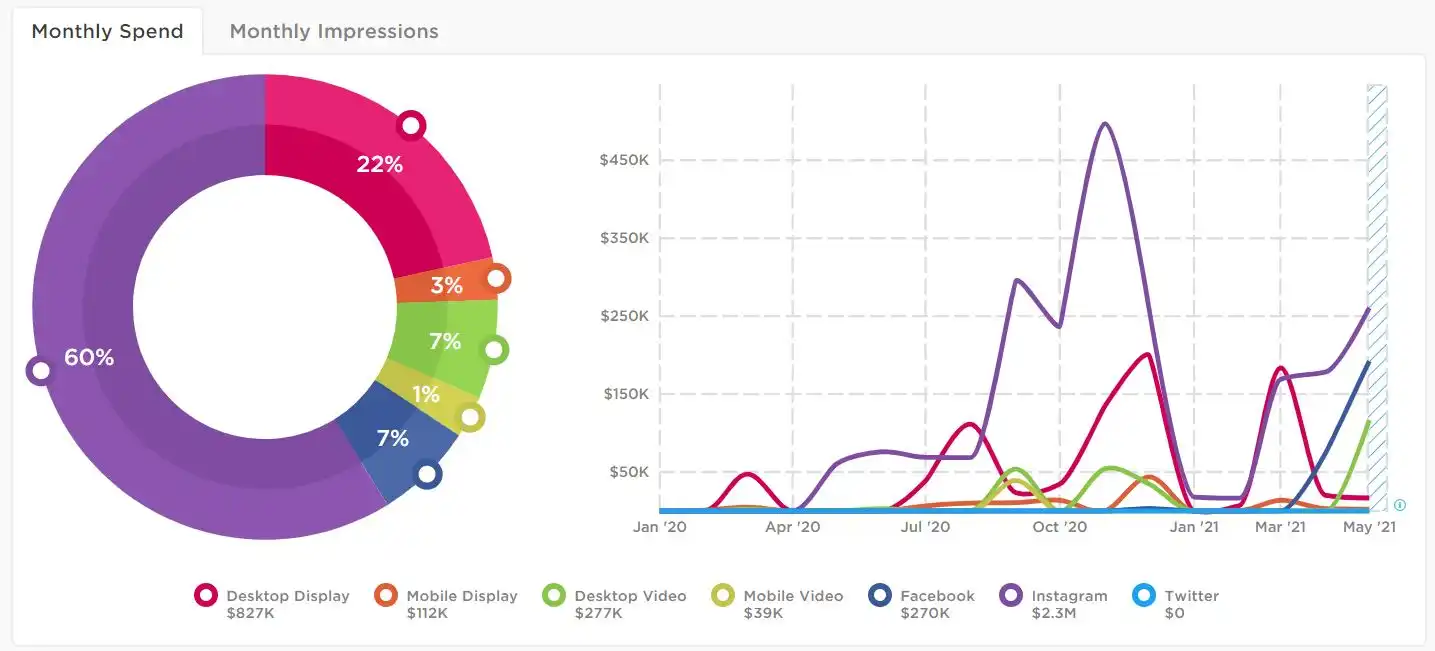This screenshot has width=1435, height=651.
Task: Switch to the Monthly Impressions tab
Action: pyautogui.click(x=334, y=31)
